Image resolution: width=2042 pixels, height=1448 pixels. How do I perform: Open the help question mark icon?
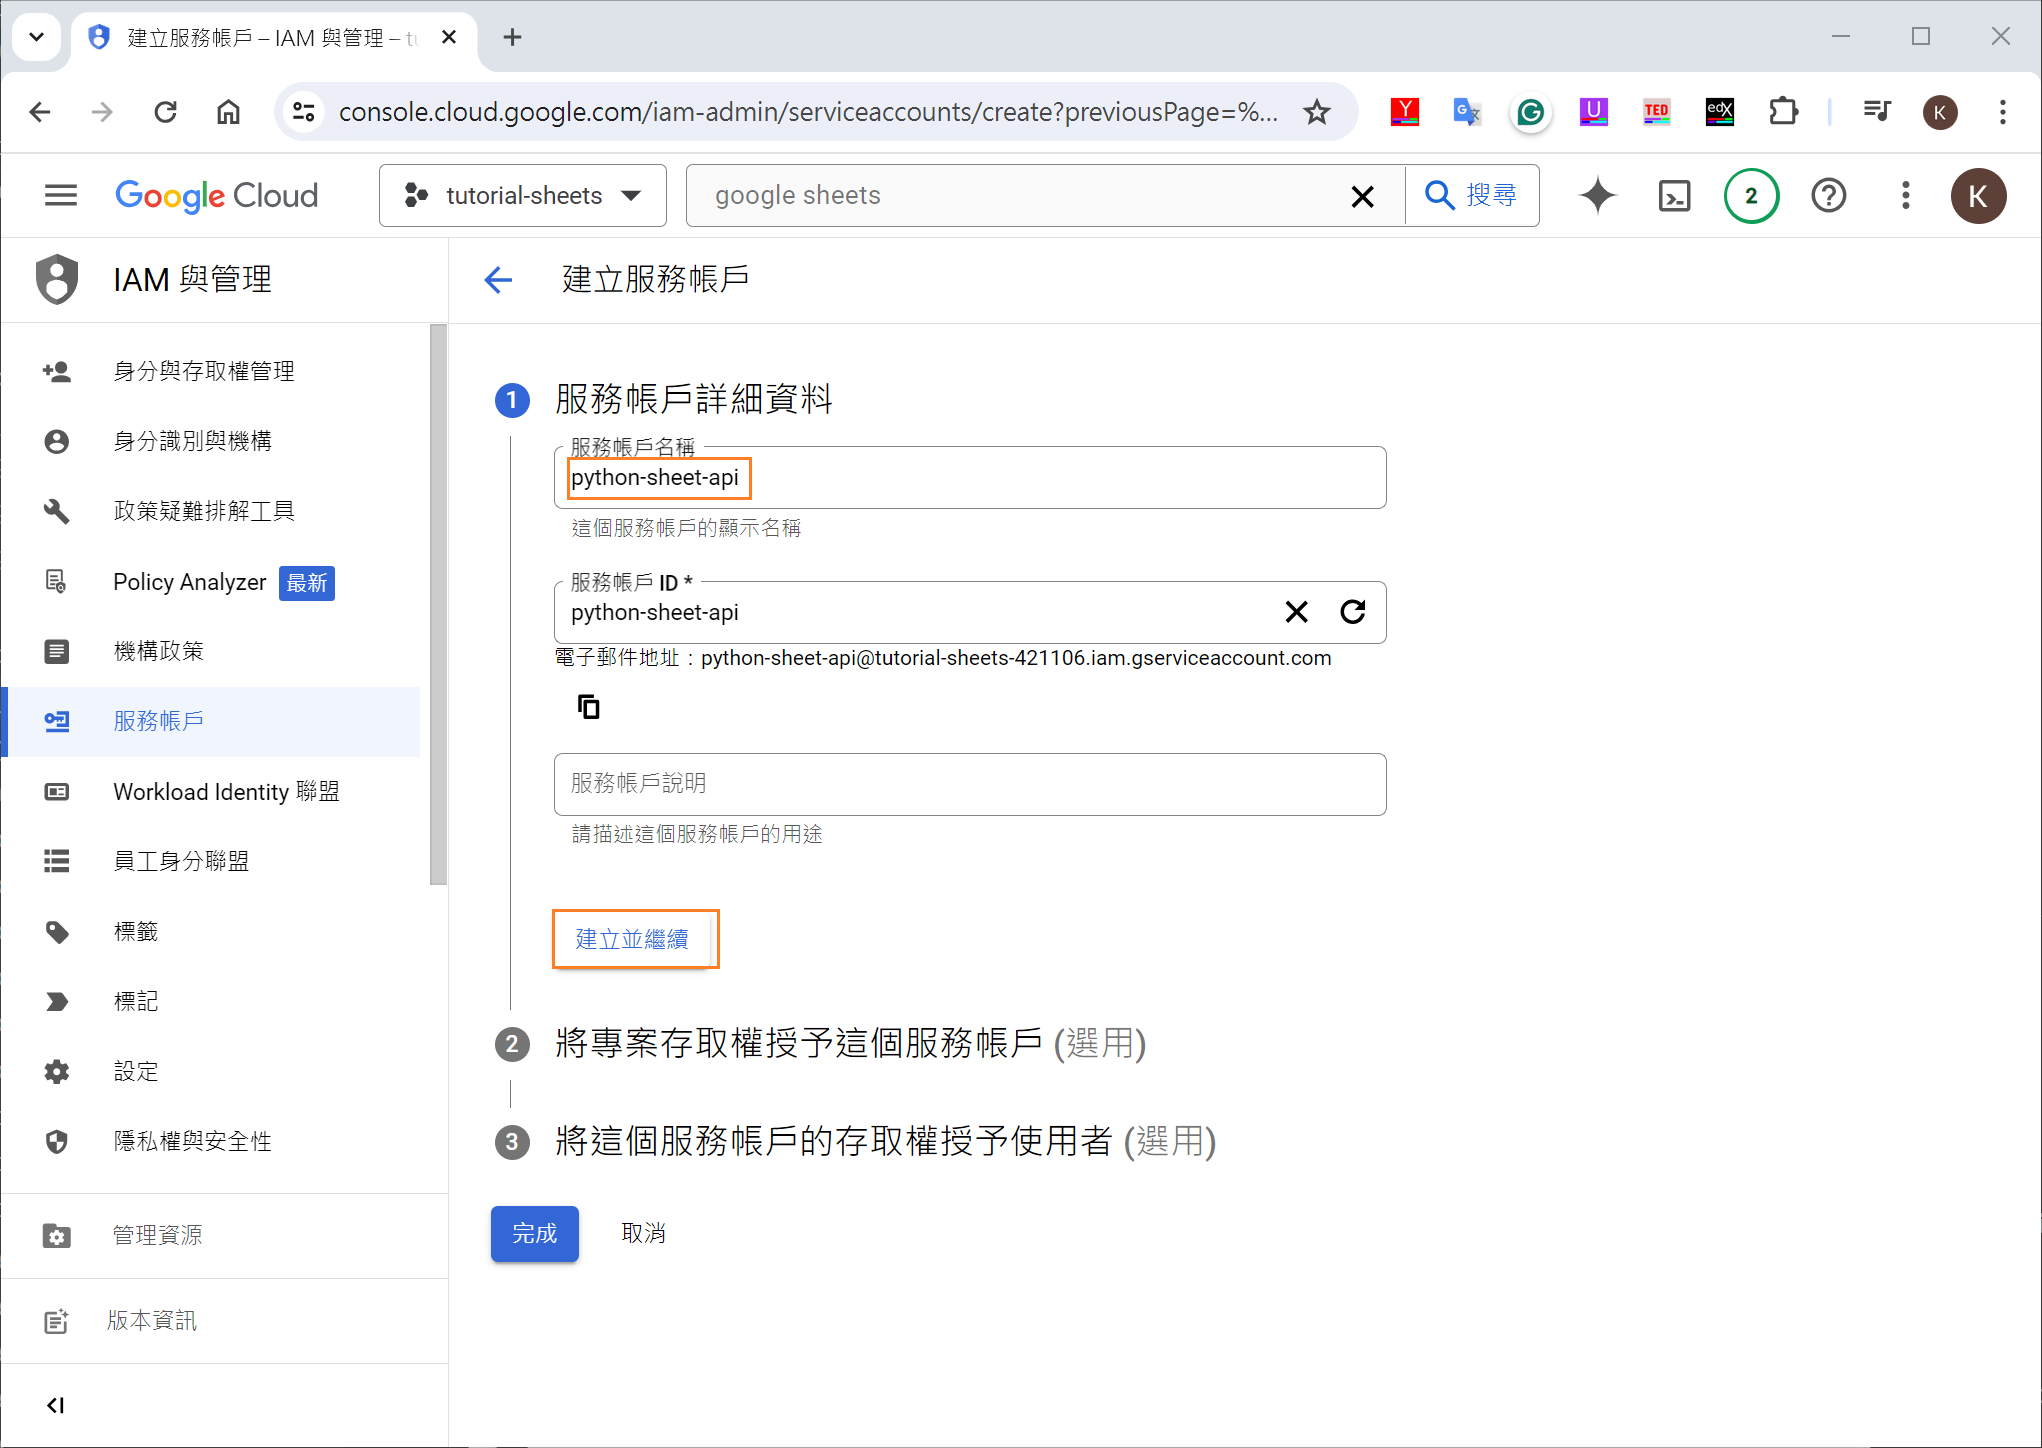click(x=1828, y=195)
